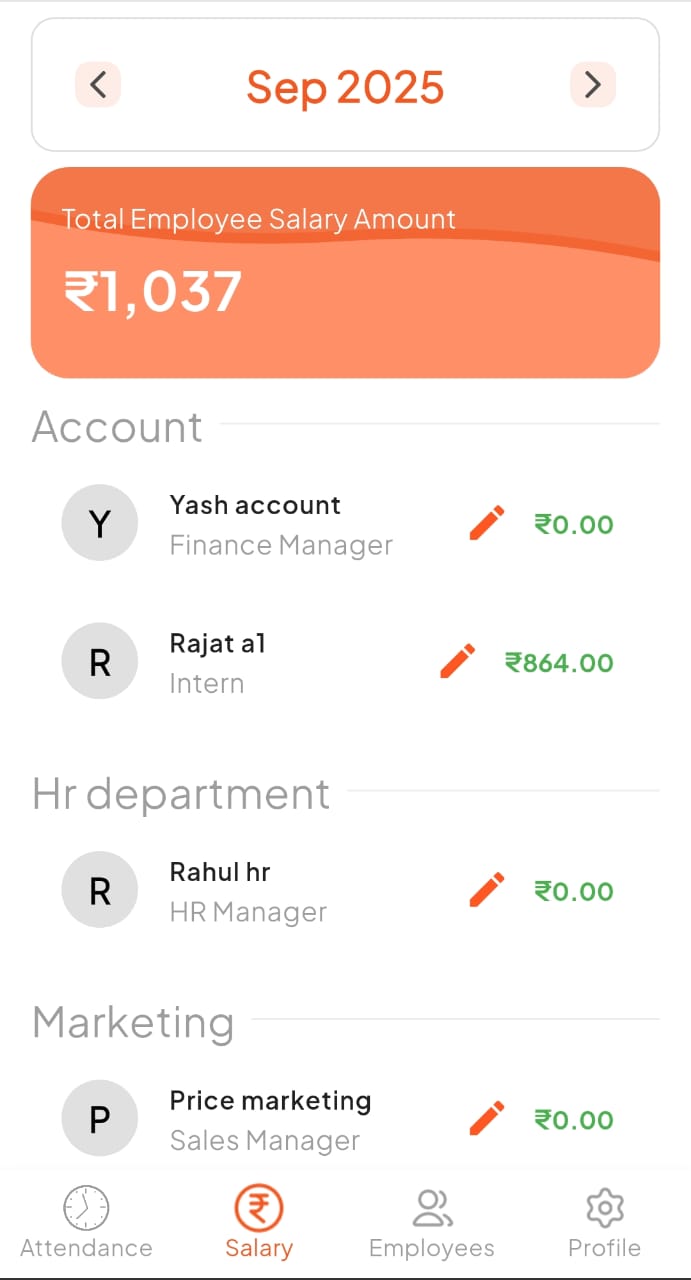Screen dimensions: 691x1280
Task: Open the Attendance clock icon
Action: click(86, 1208)
